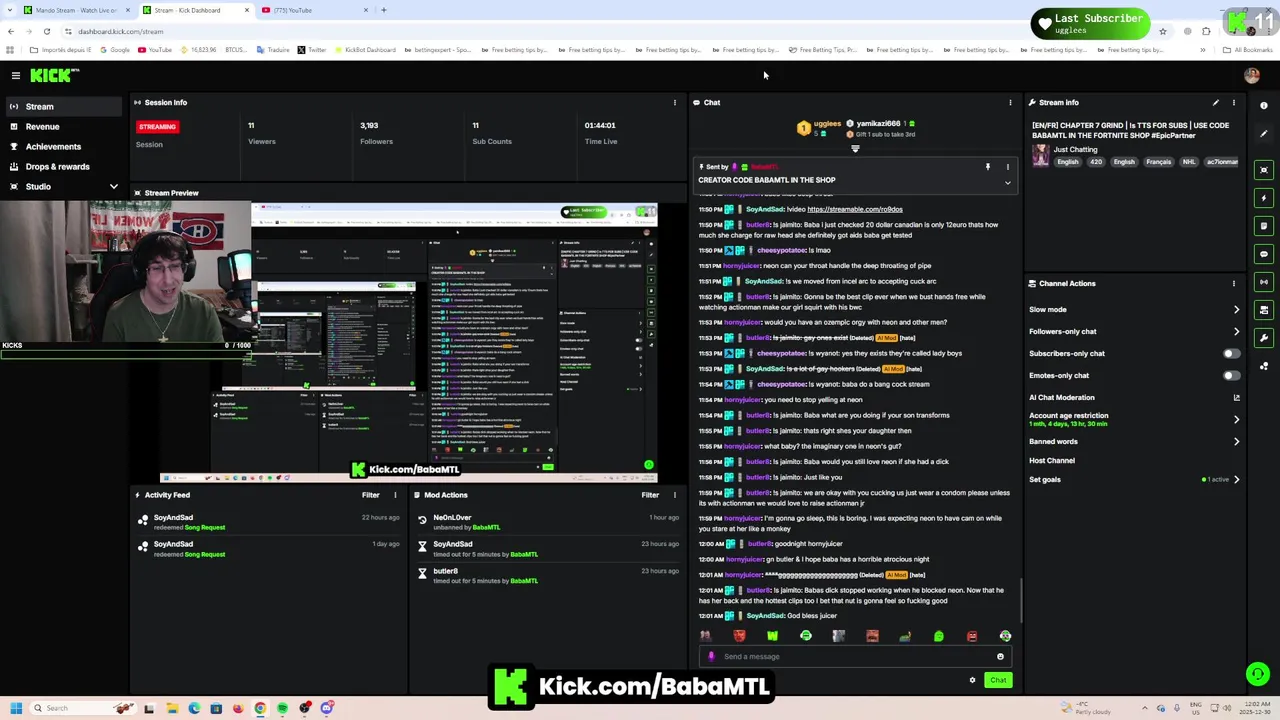Click info icon in right sidebar
This screenshot has width=1280, height=720.
point(1264,105)
